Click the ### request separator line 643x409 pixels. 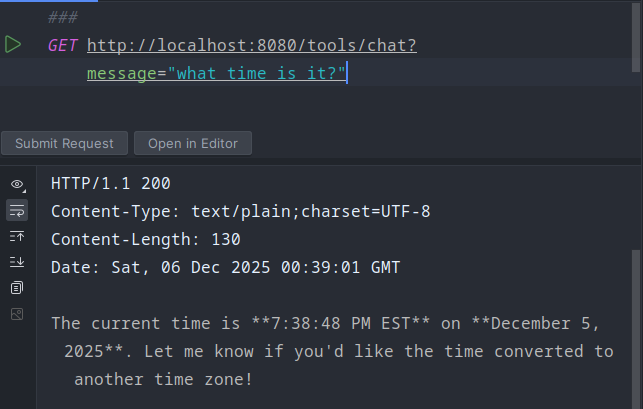62,18
